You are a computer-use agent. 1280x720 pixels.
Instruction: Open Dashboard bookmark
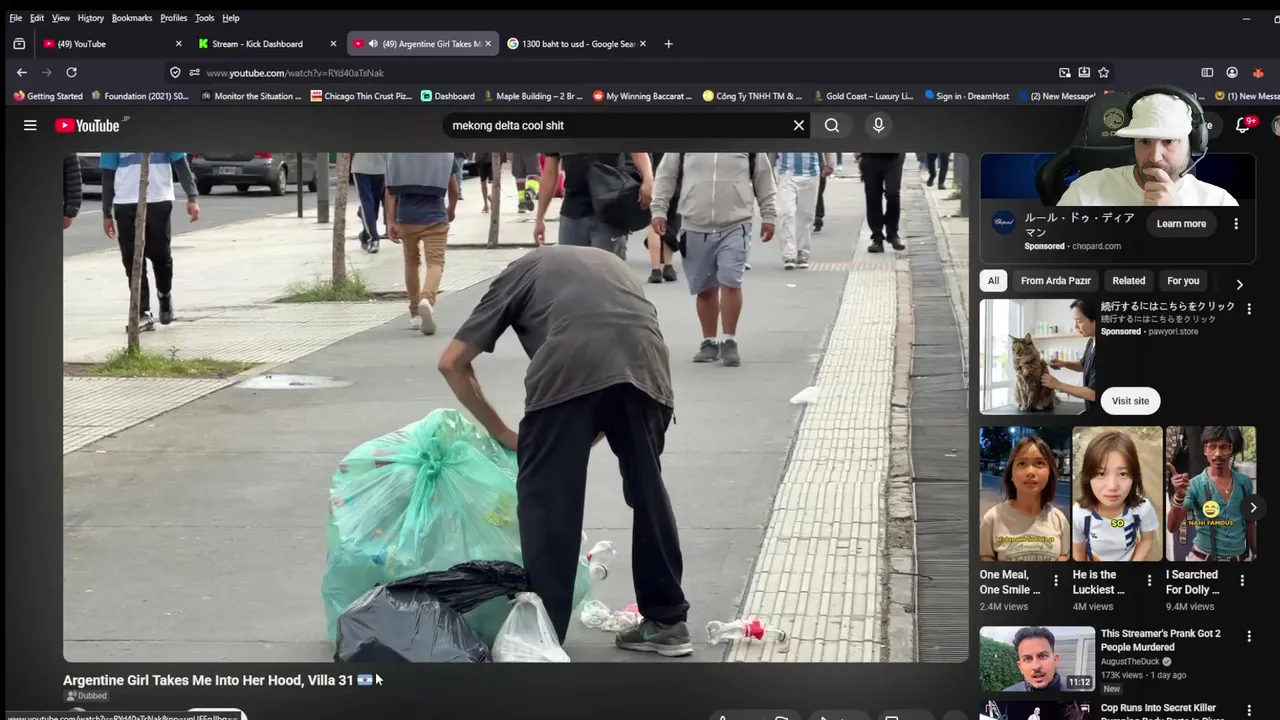pyautogui.click(x=448, y=96)
